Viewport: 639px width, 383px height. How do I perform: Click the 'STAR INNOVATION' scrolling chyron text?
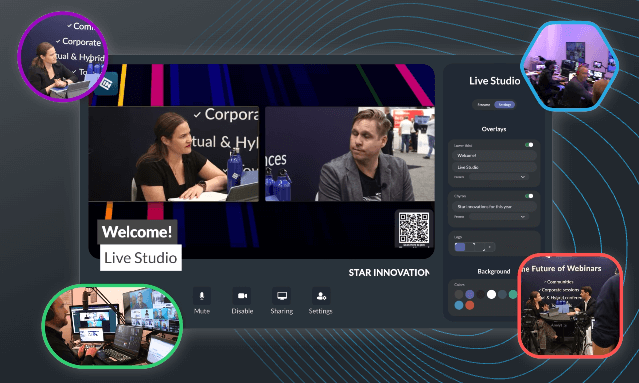pyautogui.click(x=389, y=273)
